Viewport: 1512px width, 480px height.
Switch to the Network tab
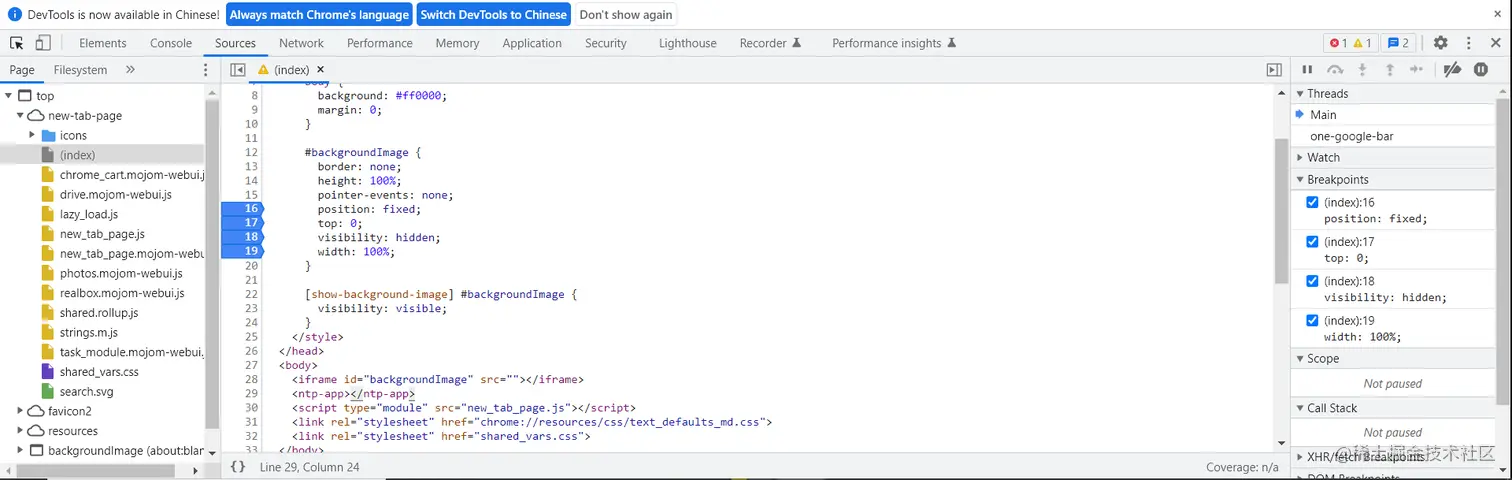tap(301, 43)
